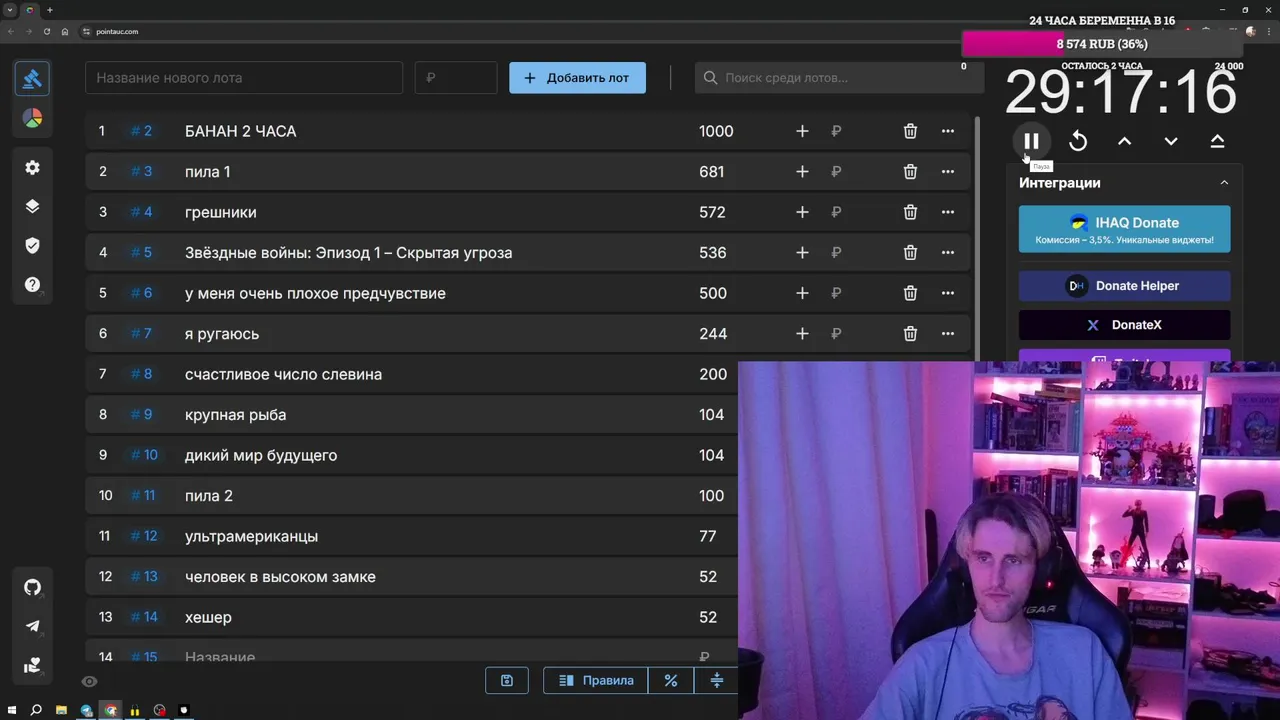Viewport: 1280px width, 720px height.
Task: Select the дикий мир будущего lot name
Action: pos(261,455)
